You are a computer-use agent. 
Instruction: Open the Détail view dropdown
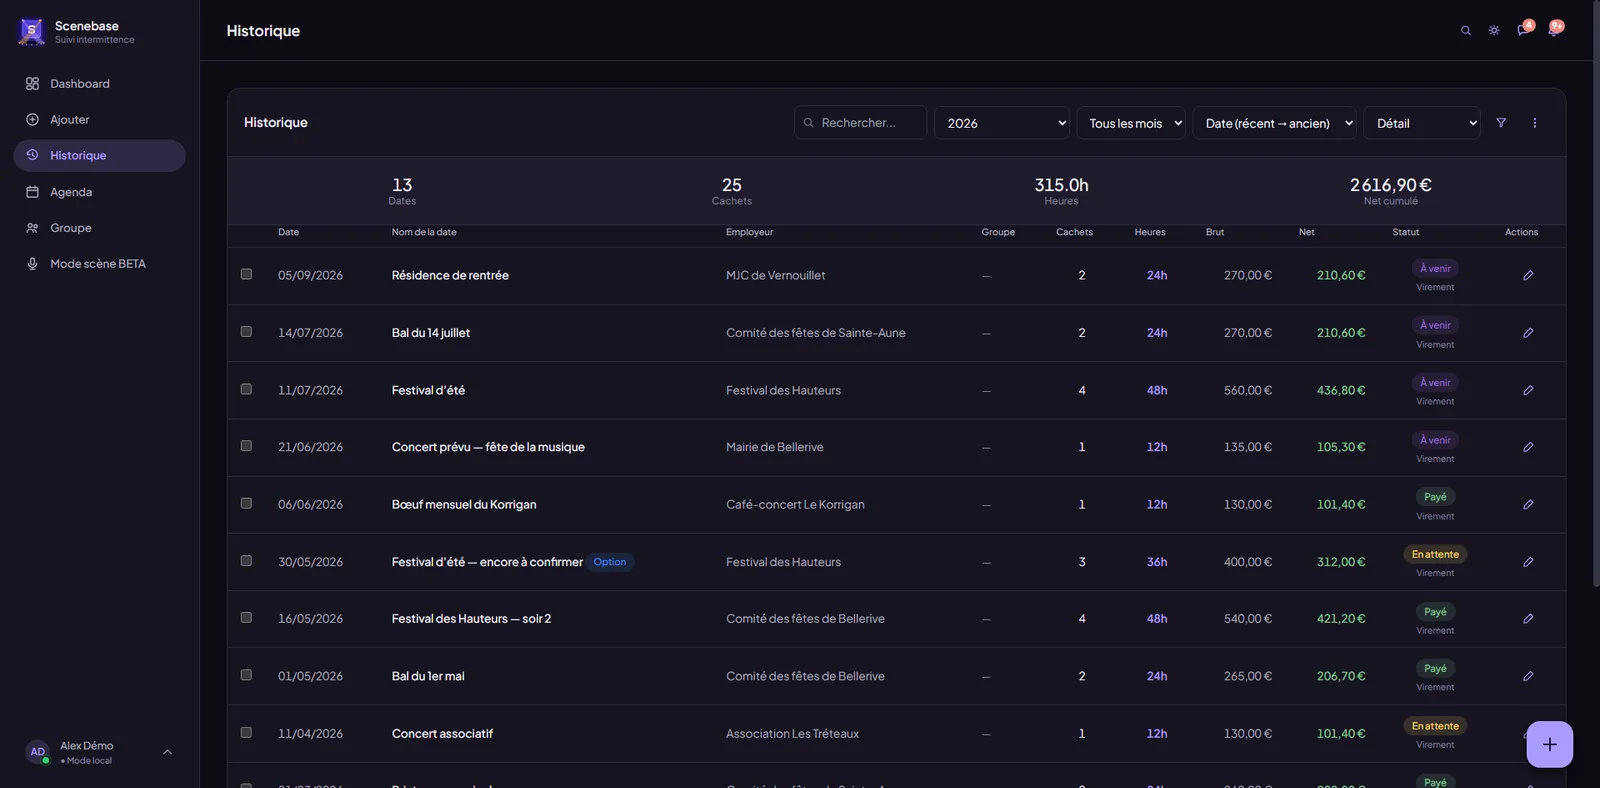click(x=1422, y=123)
